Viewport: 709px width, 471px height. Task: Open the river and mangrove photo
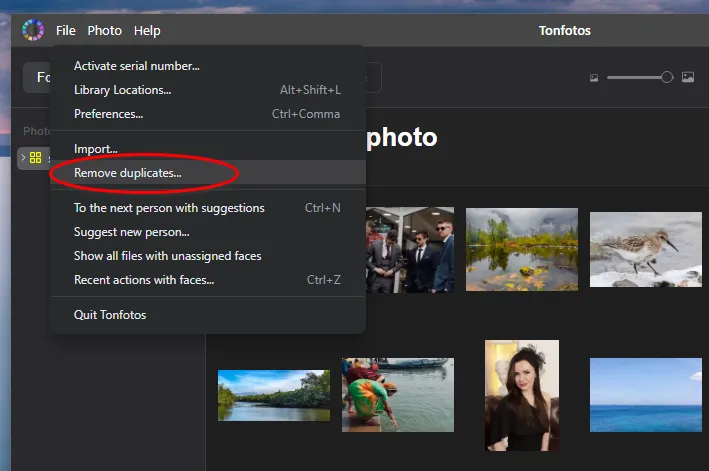[x=274, y=396]
